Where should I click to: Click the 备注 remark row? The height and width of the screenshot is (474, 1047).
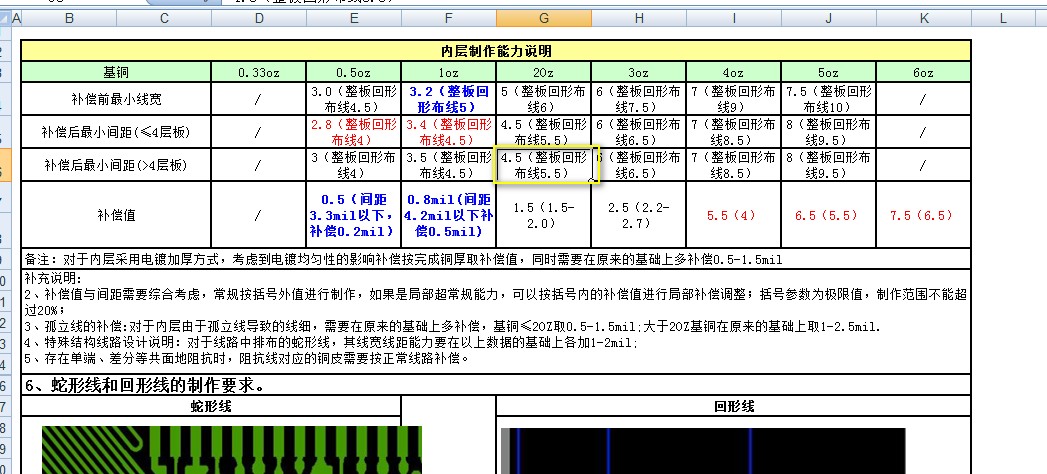[x=496, y=258]
